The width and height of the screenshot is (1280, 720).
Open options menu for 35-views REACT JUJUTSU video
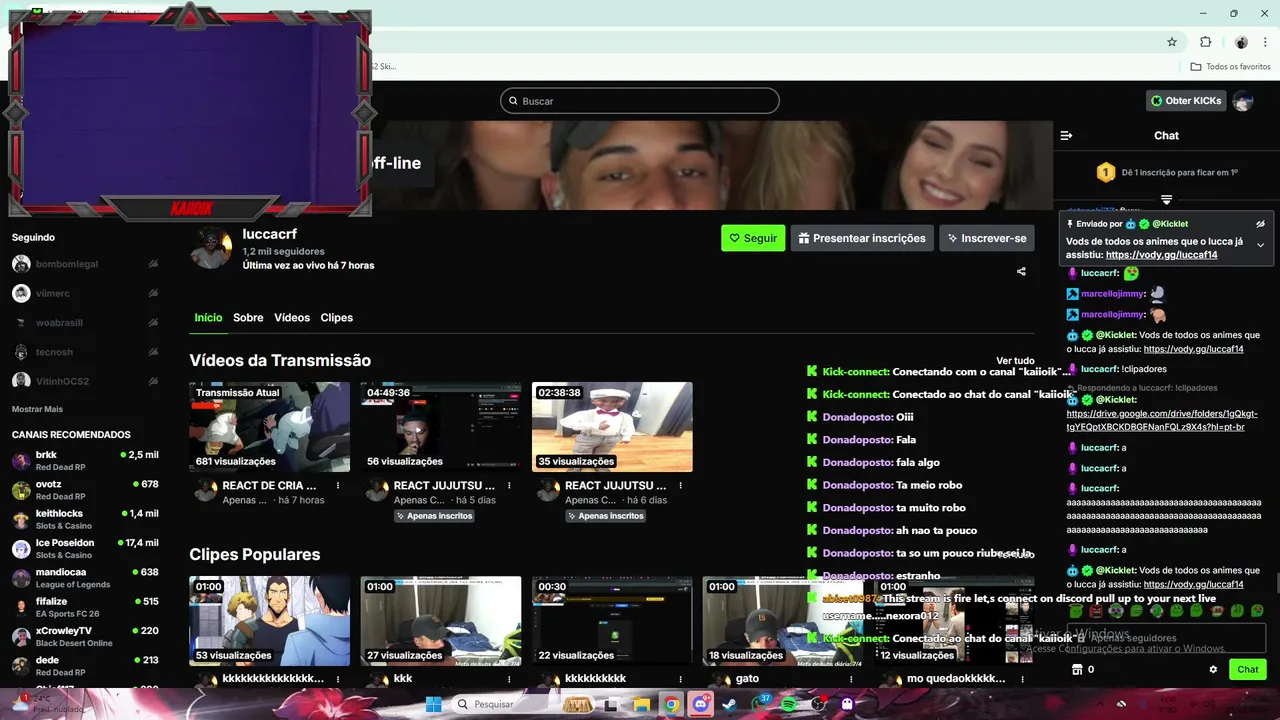pos(680,486)
